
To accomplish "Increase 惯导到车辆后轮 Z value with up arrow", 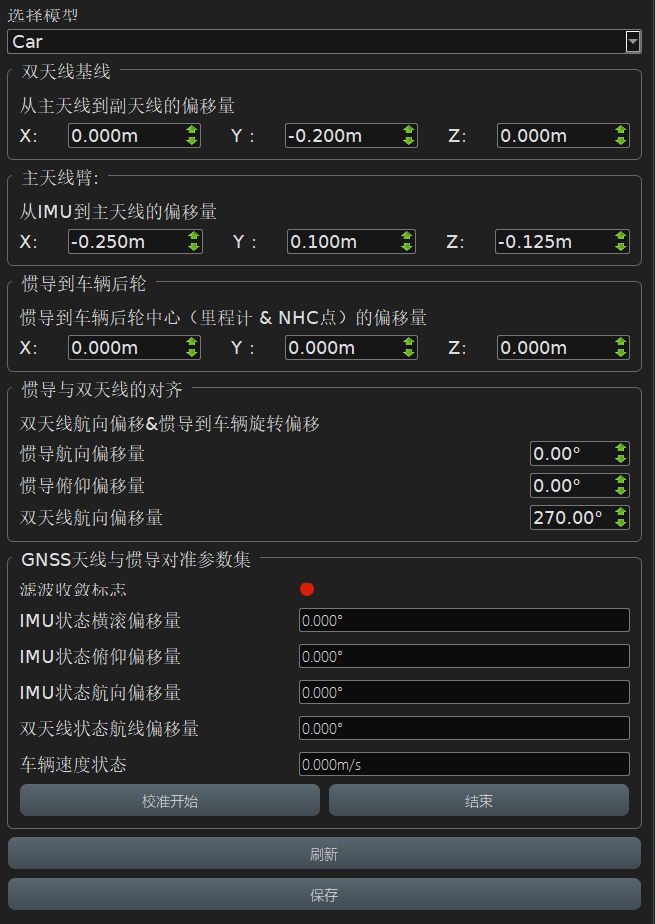I will [x=621, y=342].
